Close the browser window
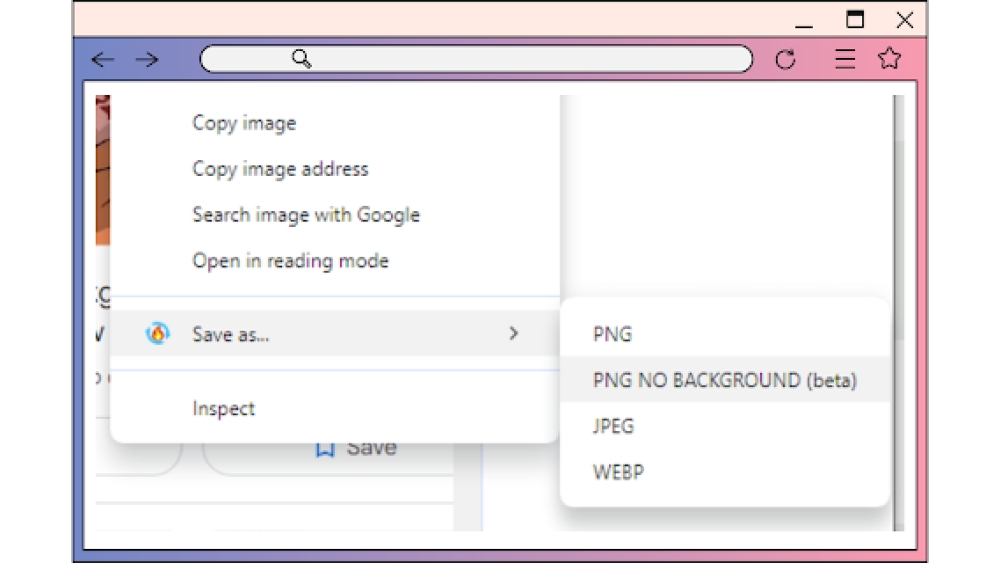This screenshot has width=1000, height=563. (904, 20)
